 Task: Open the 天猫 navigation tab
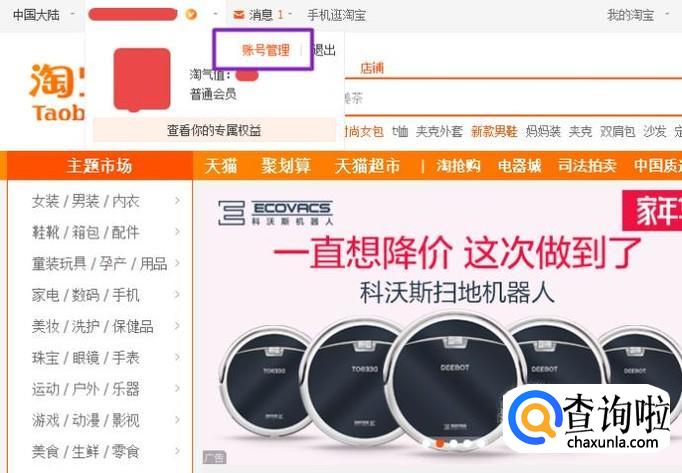click(x=221, y=166)
